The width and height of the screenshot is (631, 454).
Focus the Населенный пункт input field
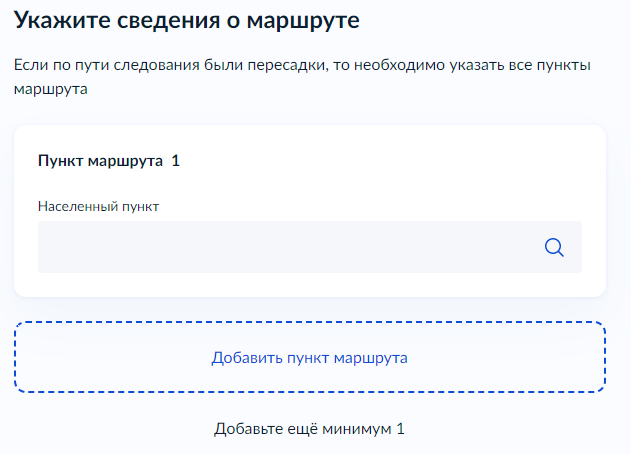tap(290, 247)
